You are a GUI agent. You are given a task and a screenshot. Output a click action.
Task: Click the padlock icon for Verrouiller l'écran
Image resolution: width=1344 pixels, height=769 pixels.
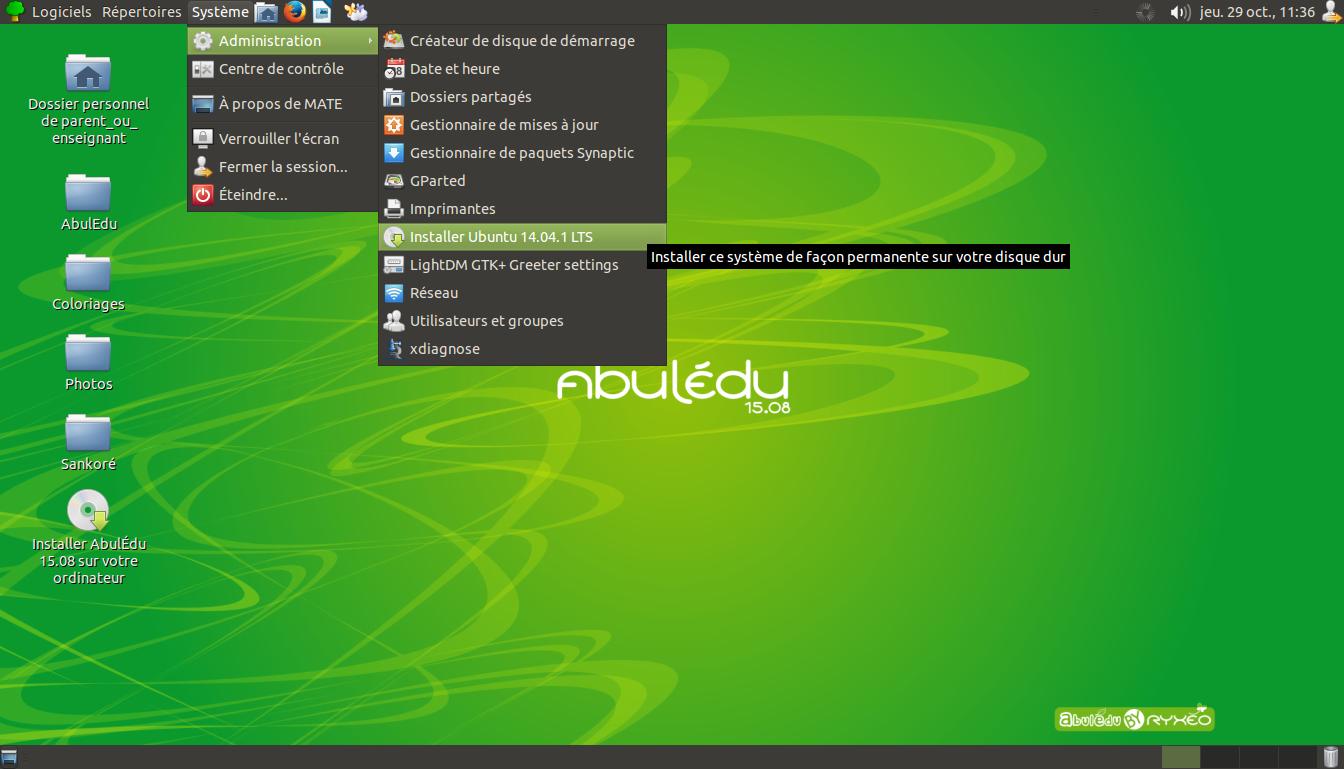coord(203,139)
